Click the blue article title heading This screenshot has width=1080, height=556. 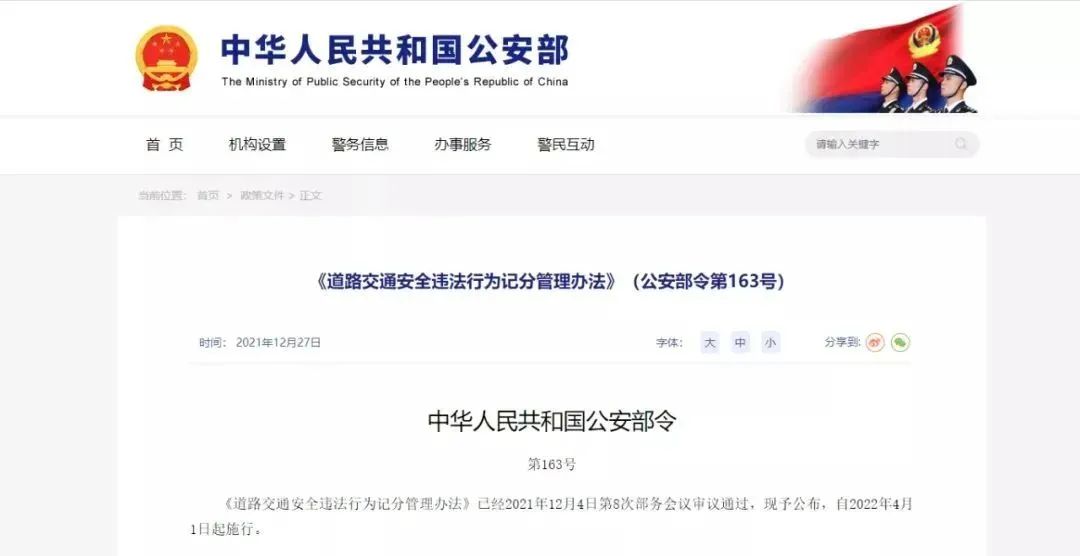click(x=549, y=282)
